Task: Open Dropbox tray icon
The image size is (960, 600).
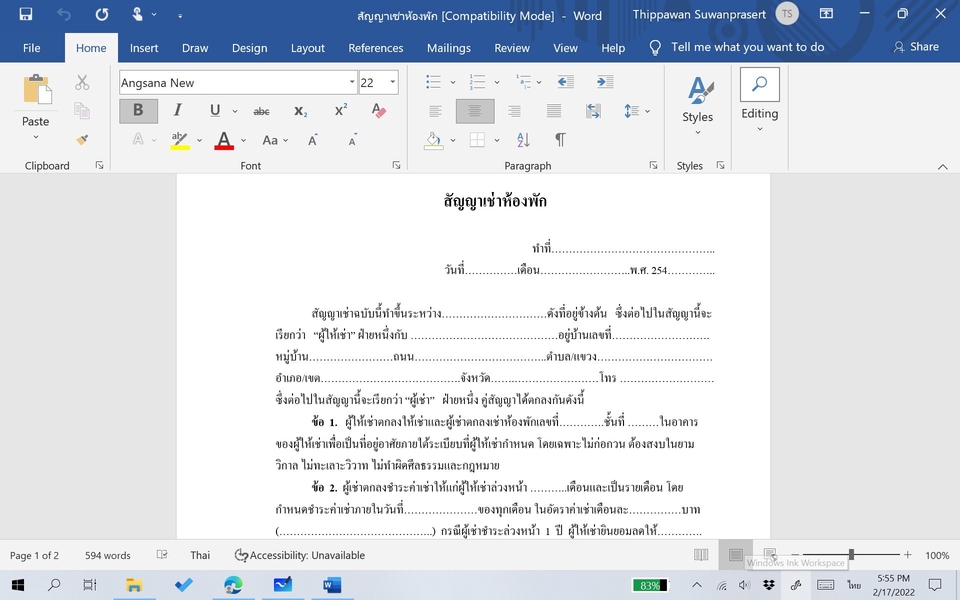Action: click(x=769, y=585)
